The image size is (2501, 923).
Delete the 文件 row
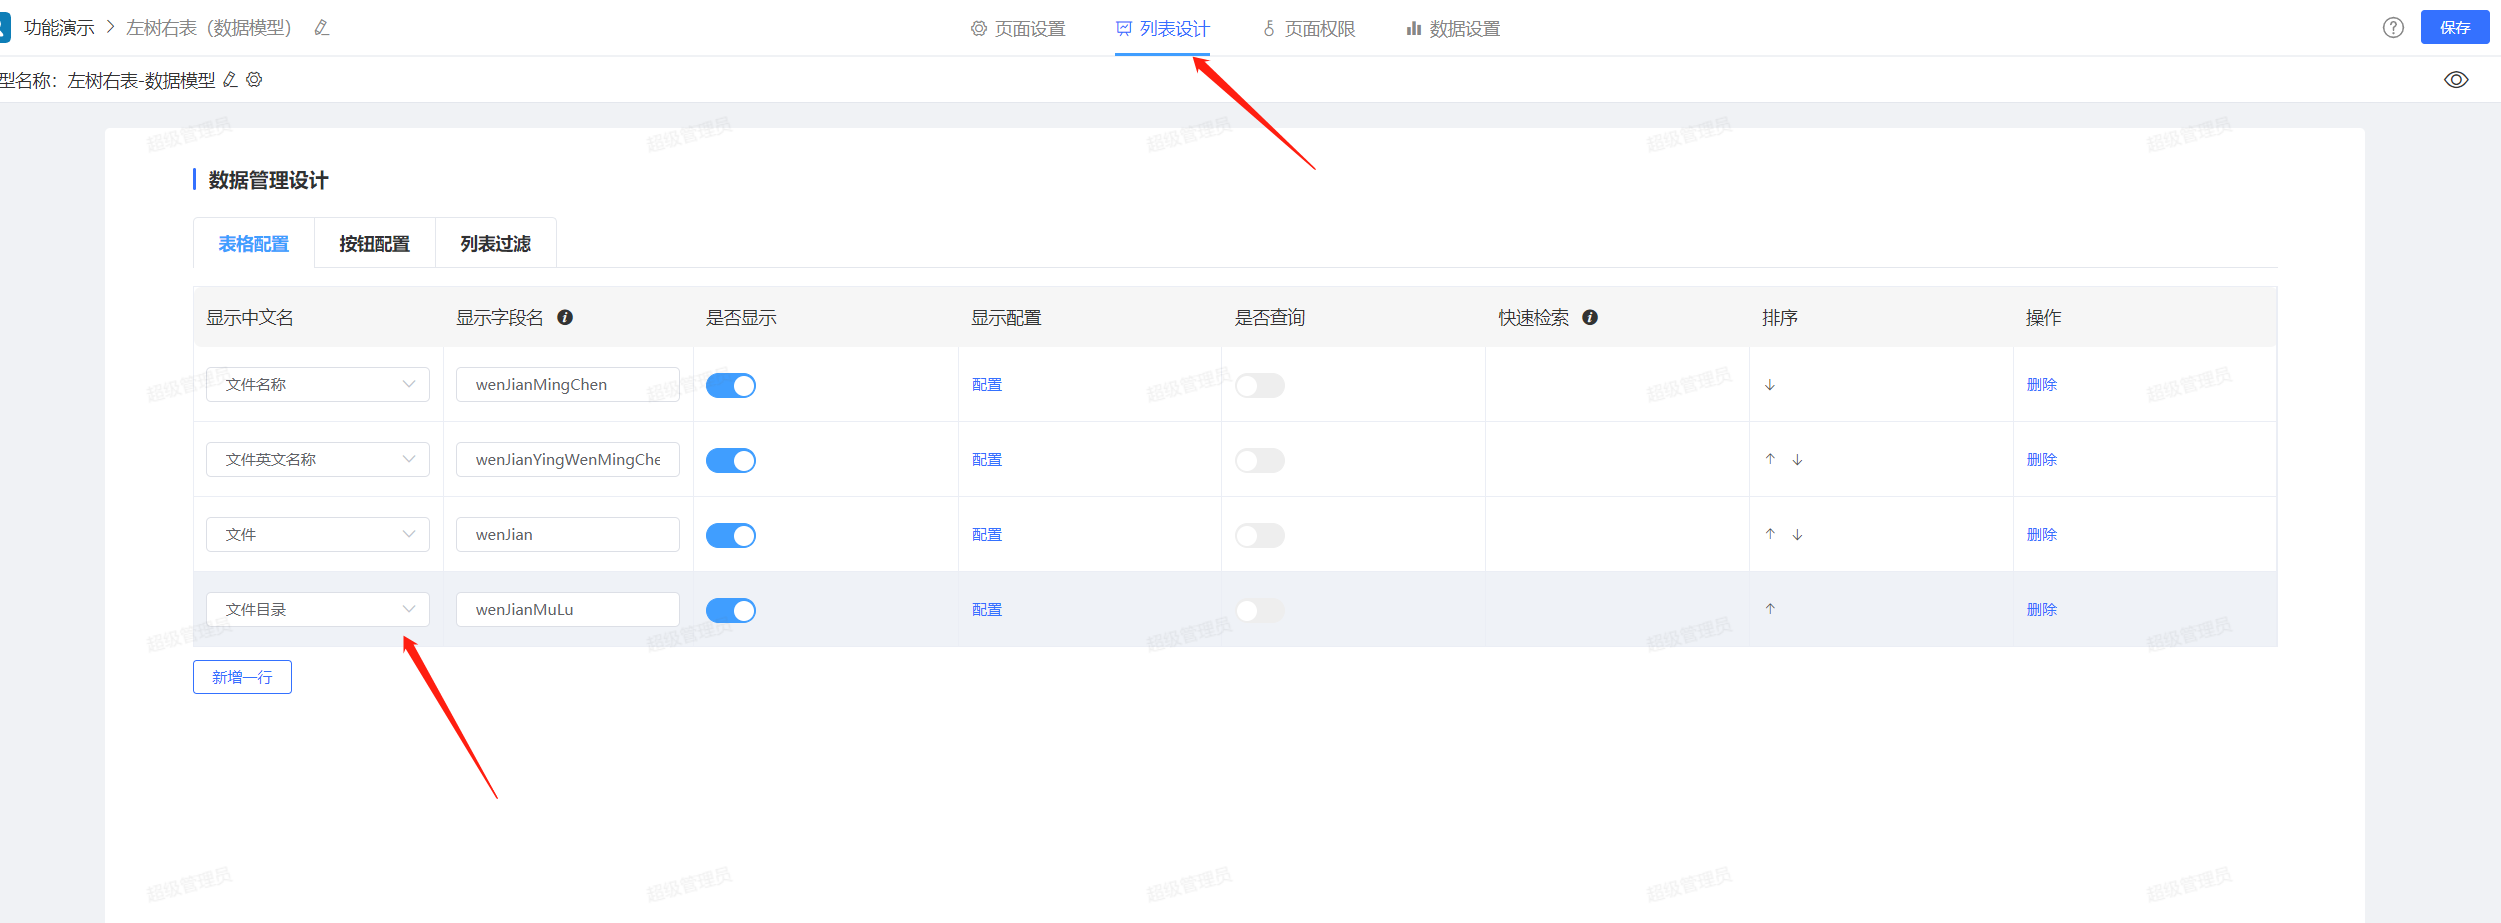tap(2042, 535)
